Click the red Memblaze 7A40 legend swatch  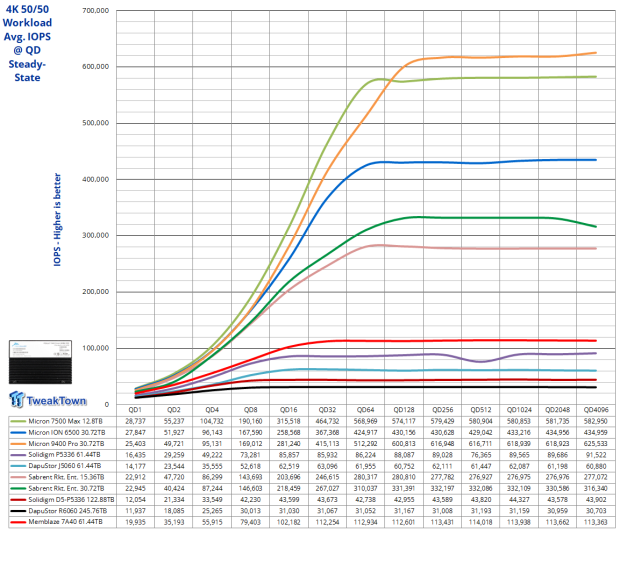click(x=18, y=522)
